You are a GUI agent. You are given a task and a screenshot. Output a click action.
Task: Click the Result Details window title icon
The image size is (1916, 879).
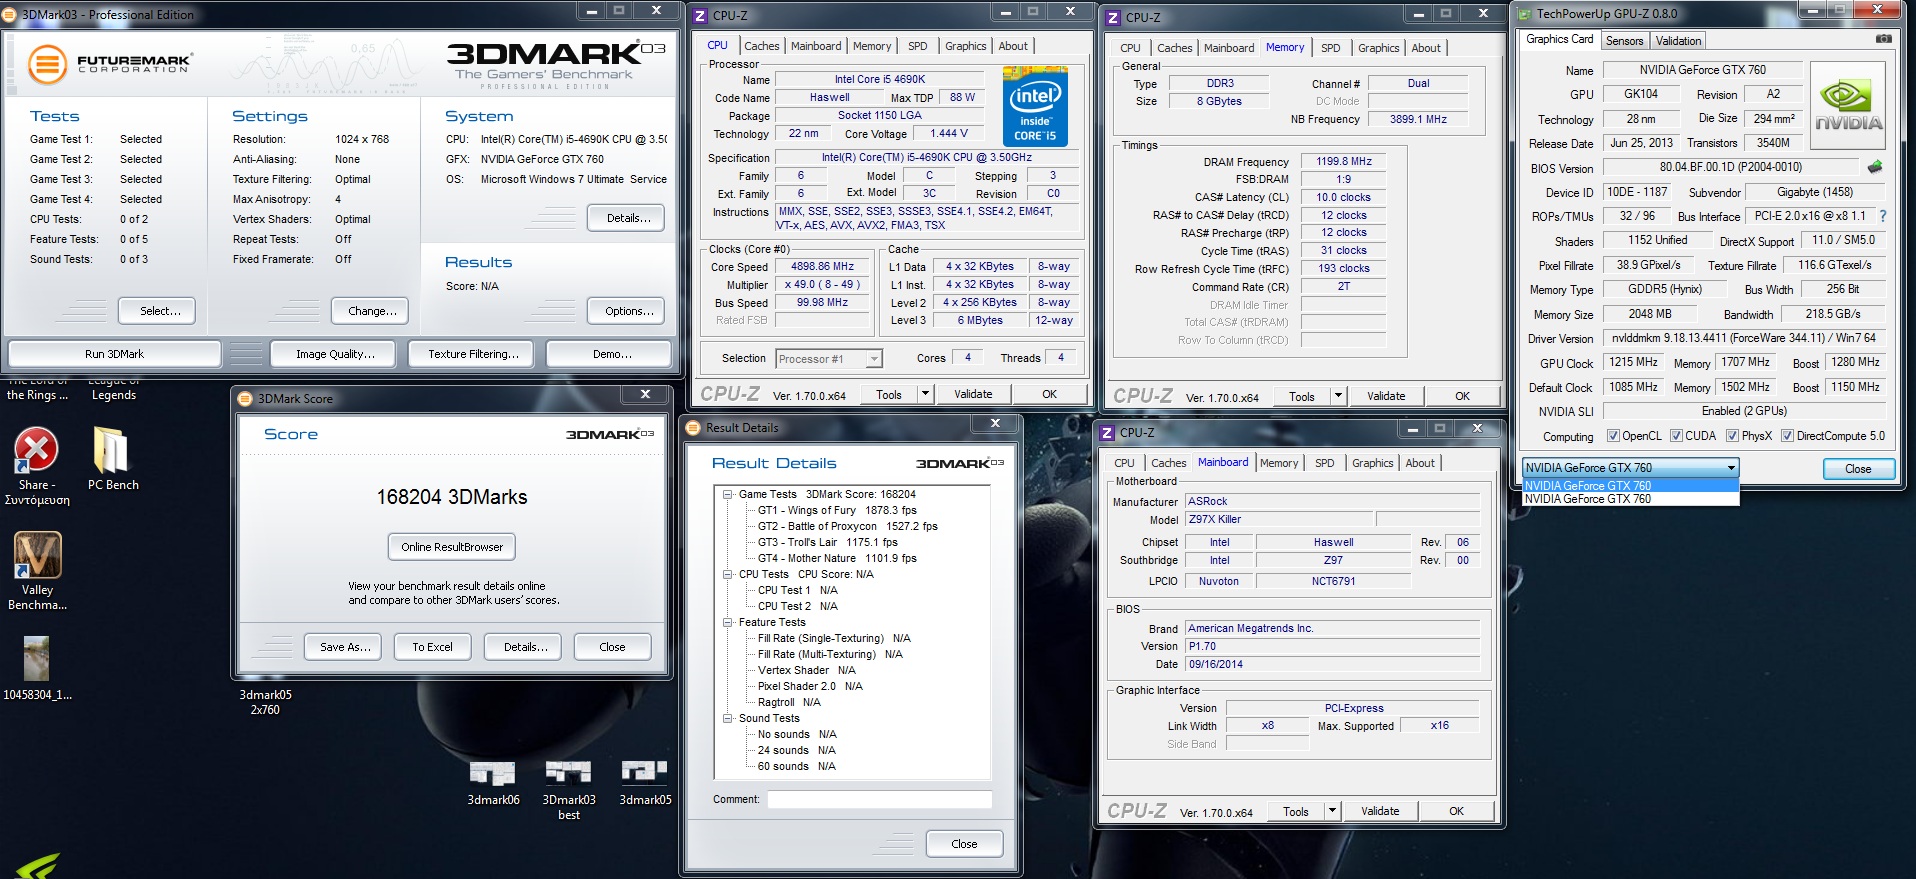(x=693, y=427)
